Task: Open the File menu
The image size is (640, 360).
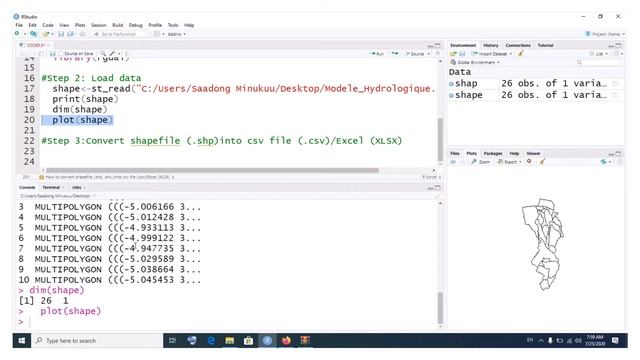Action: [19, 25]
